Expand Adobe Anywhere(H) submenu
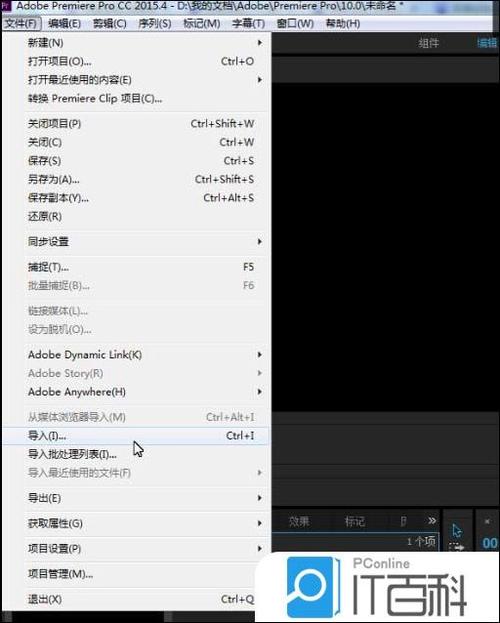Screen dimensions: 500x623 click(x=136, y=392)
